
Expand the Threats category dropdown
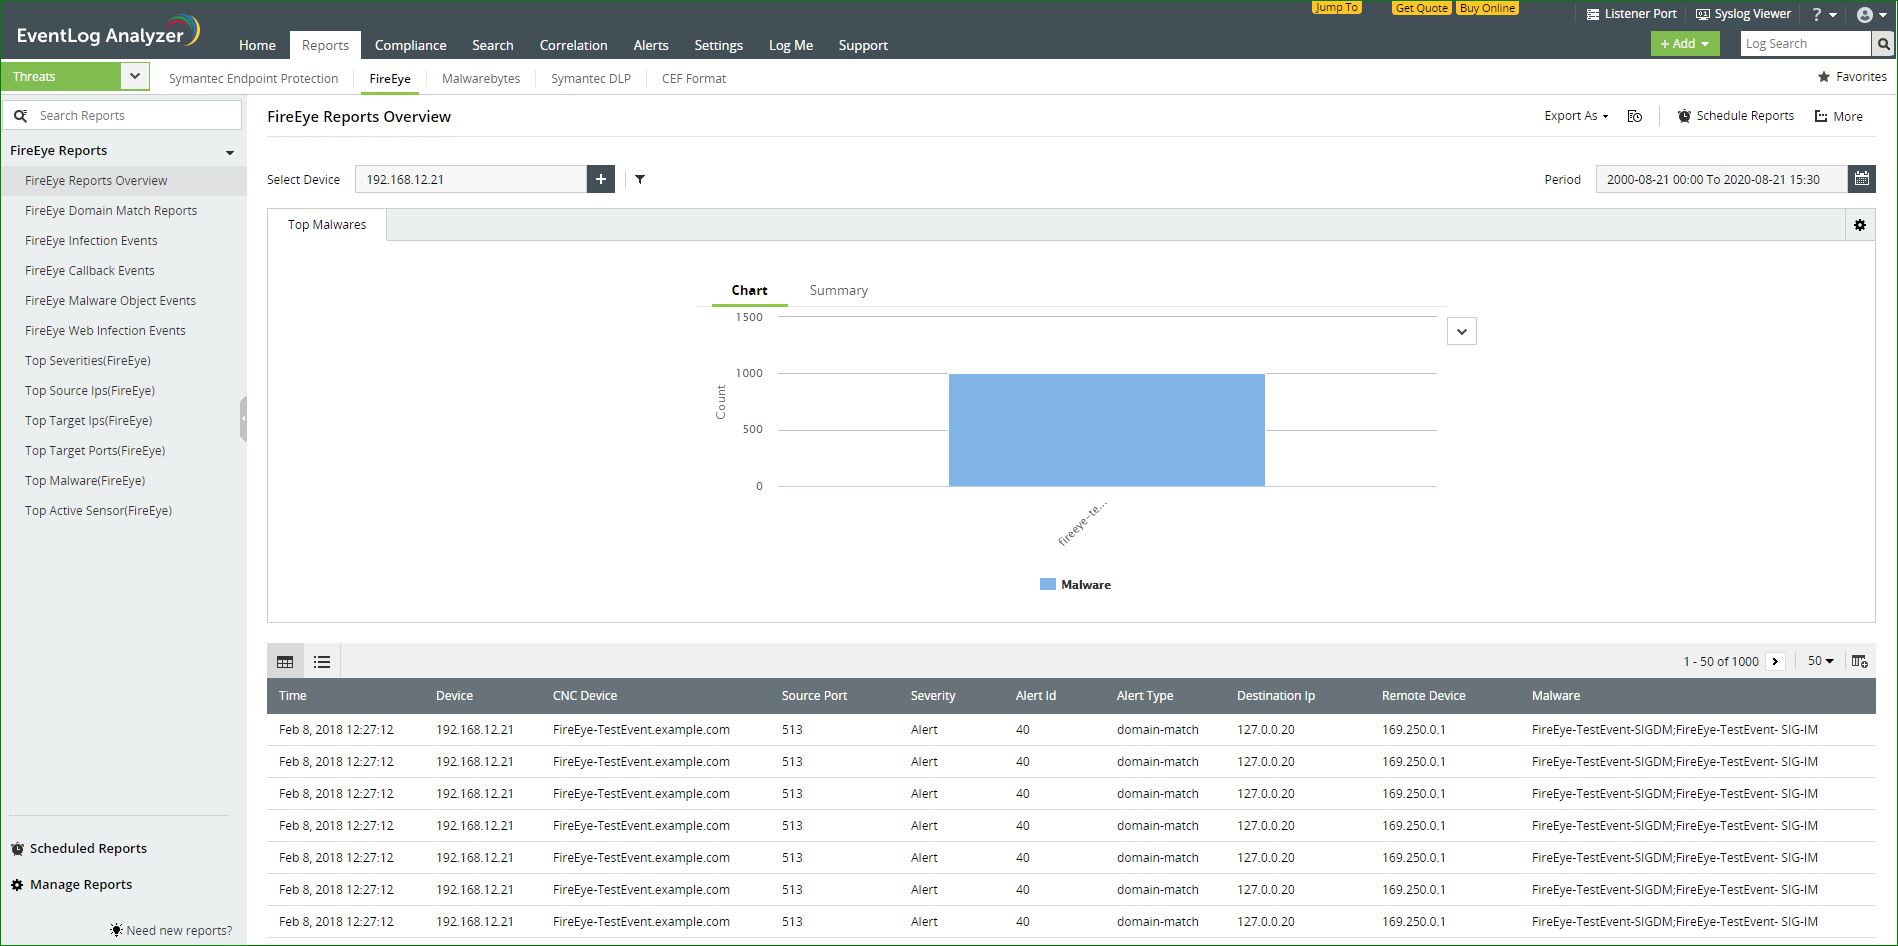(x=134, y=75)
